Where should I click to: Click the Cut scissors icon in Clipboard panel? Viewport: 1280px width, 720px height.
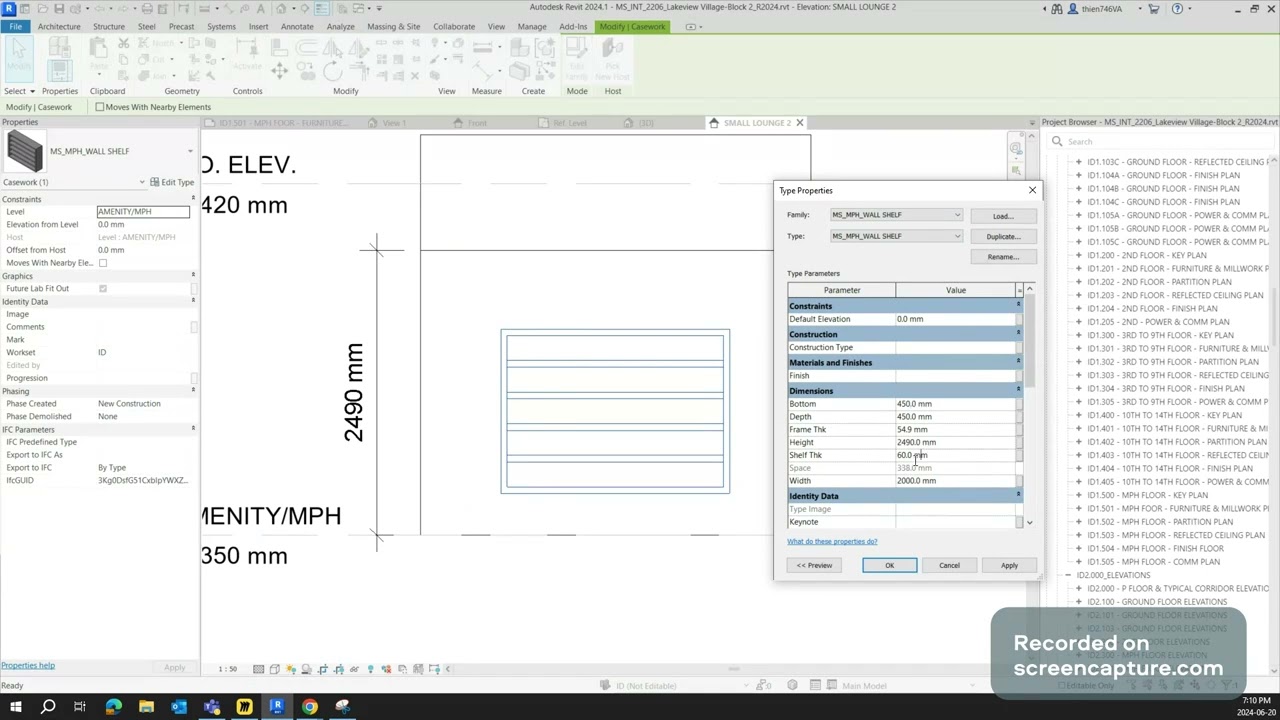point(124,44)
